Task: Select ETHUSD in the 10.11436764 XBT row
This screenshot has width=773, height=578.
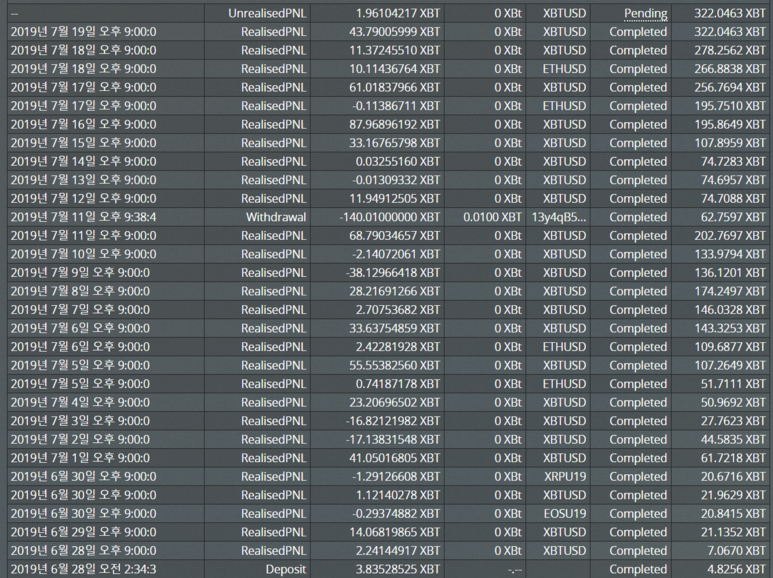Action: pyautogui.click(x=564, y=69)
